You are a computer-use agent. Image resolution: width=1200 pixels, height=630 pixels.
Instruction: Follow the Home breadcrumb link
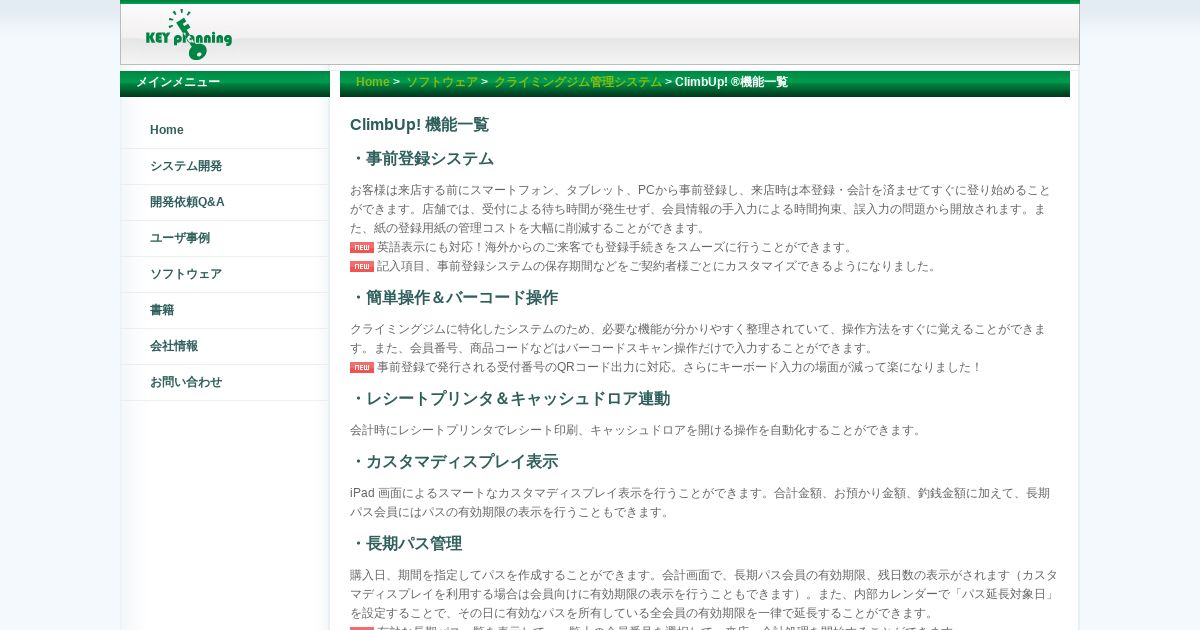(x=372, y=82)
